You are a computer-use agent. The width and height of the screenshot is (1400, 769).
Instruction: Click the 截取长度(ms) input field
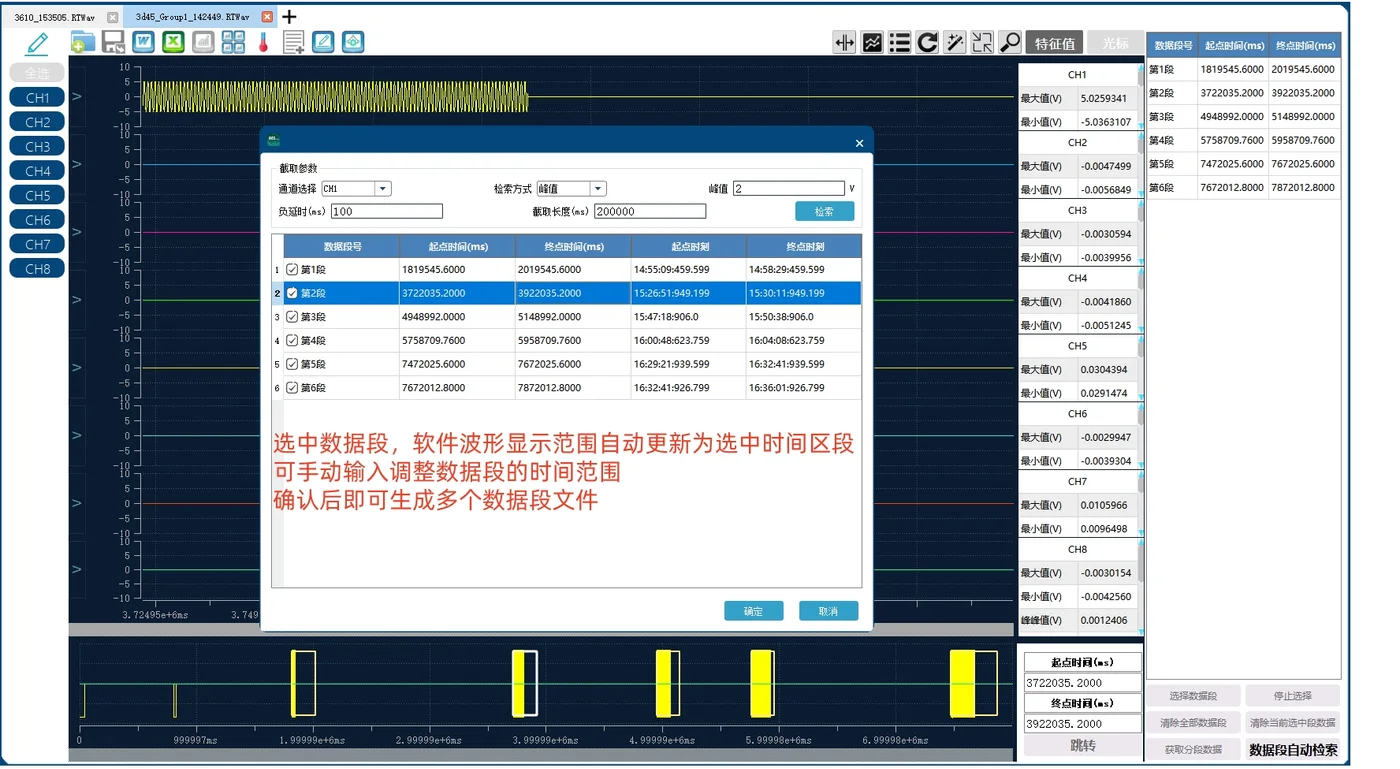coord(650,211)
